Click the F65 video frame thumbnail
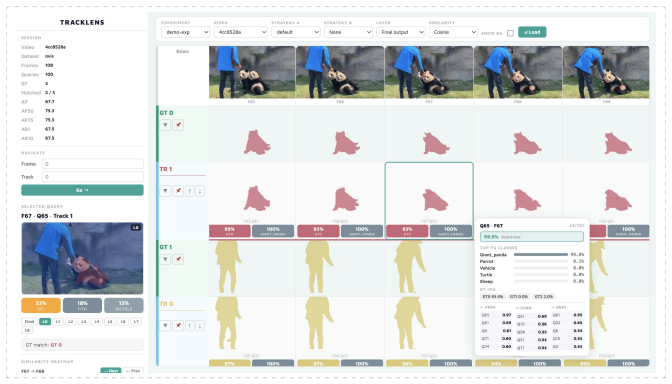This screenshot has width=672, height=384. click(x=252, y=72)
